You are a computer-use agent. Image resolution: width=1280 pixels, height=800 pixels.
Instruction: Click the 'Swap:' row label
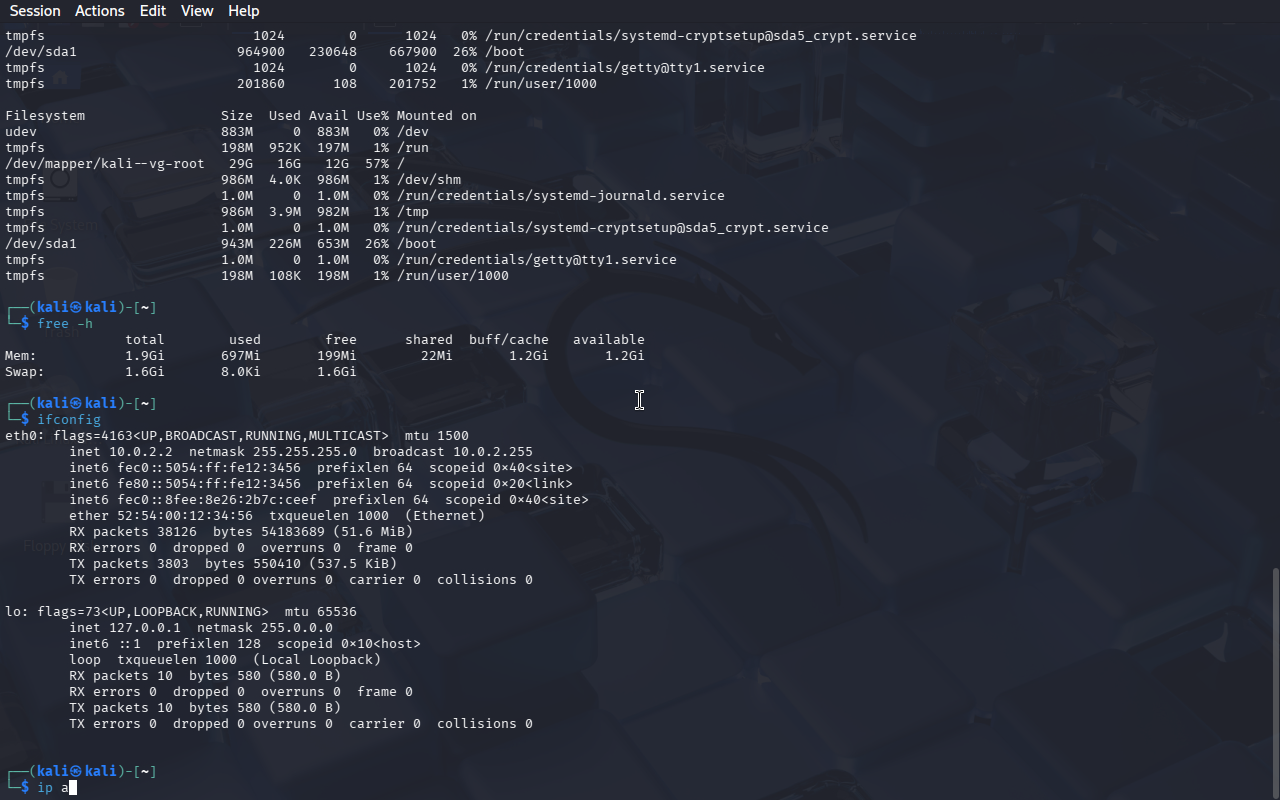click(x=25, y=372)
